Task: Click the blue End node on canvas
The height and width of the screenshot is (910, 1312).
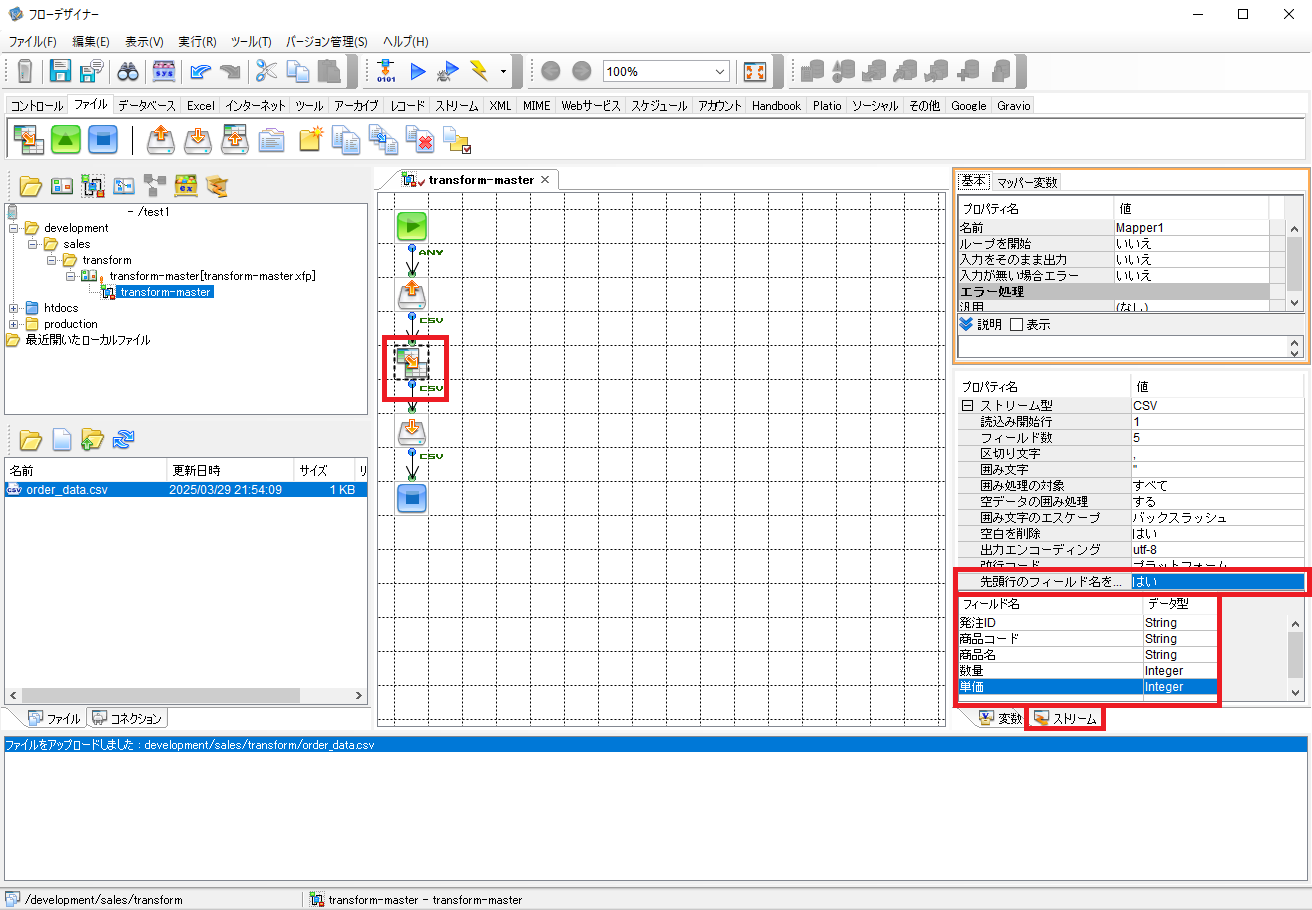Action: (x=412, y=498)
